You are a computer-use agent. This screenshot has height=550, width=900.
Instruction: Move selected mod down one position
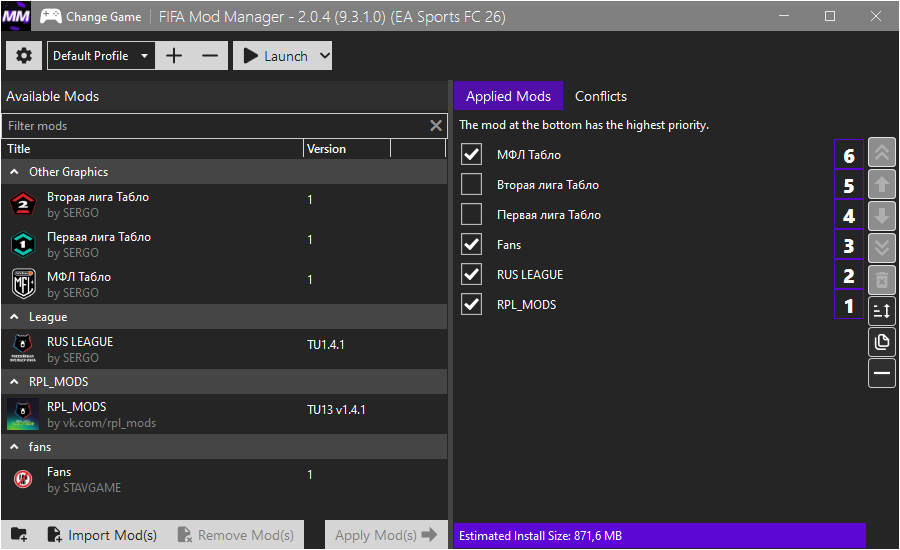pos(882,216)
